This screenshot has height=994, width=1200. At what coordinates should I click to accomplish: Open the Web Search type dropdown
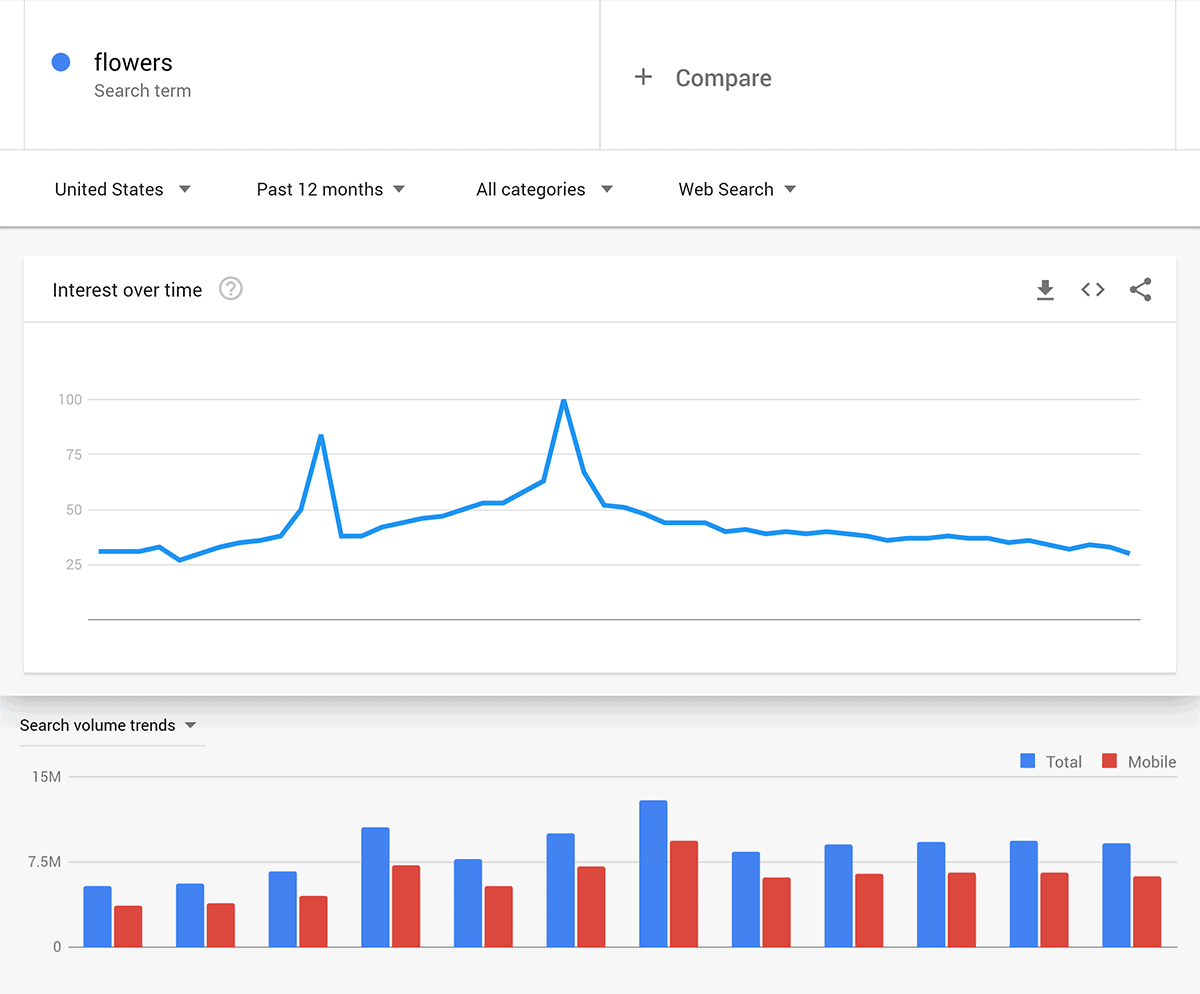point(726,188)
